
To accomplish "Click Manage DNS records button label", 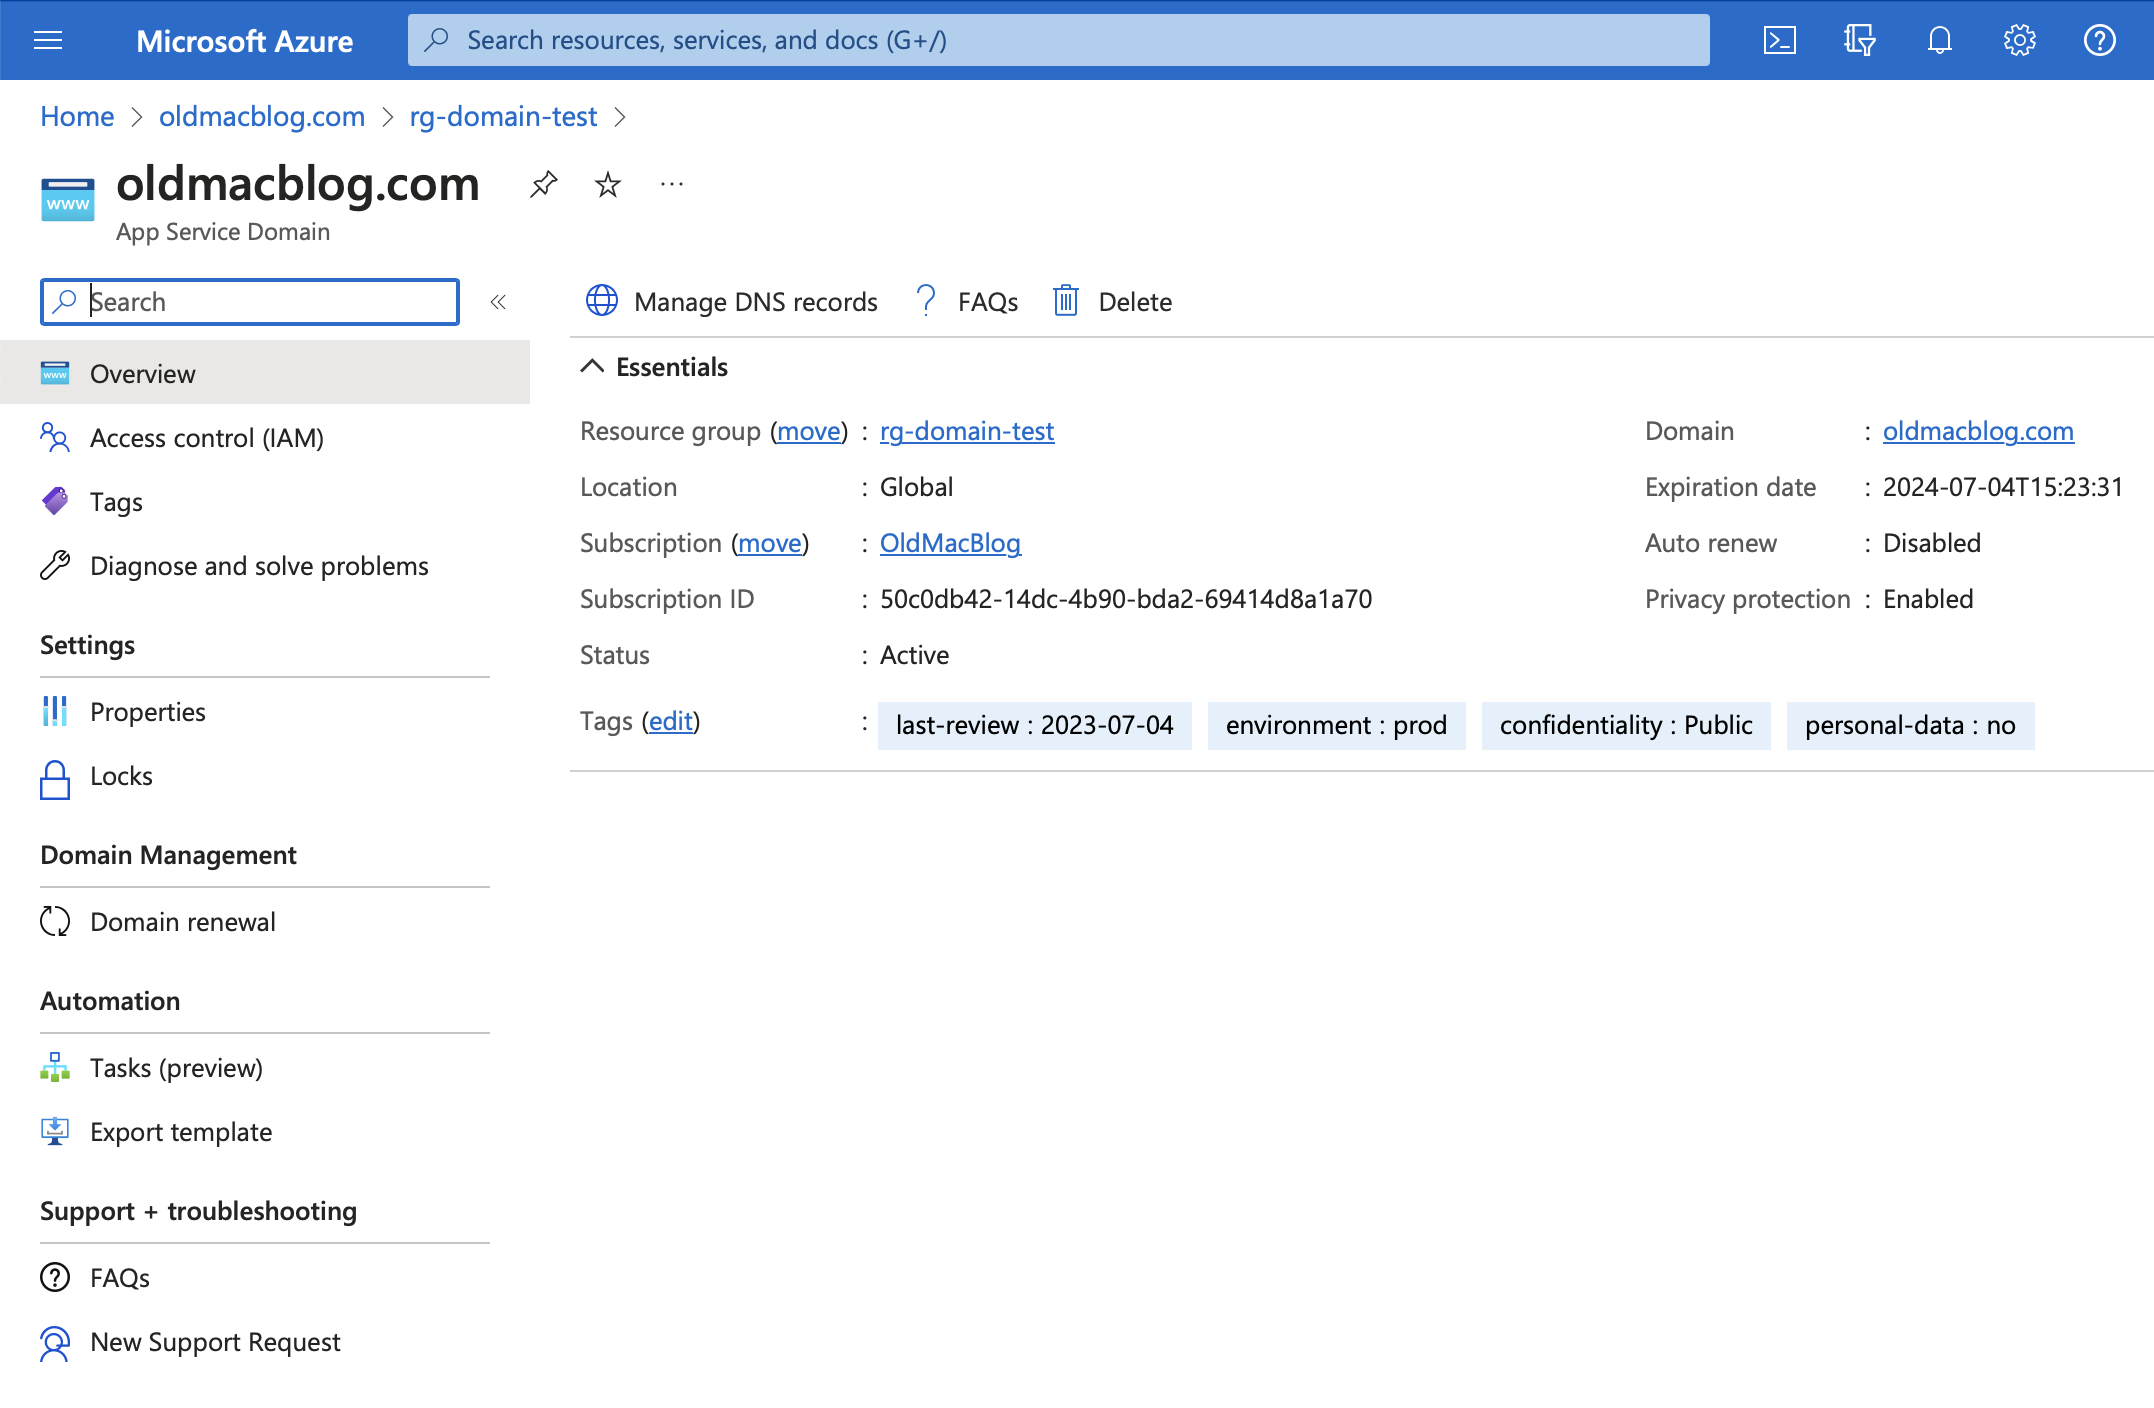I will point(755,301).
